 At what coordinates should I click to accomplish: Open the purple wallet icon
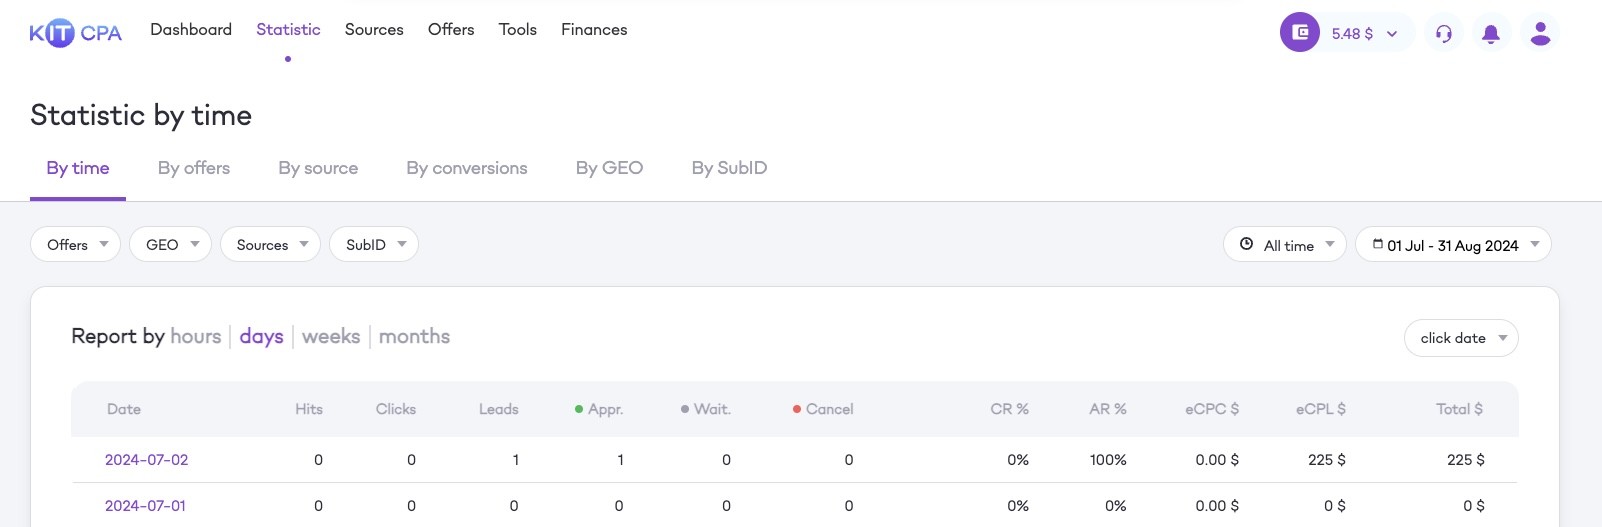[1300, 32]
